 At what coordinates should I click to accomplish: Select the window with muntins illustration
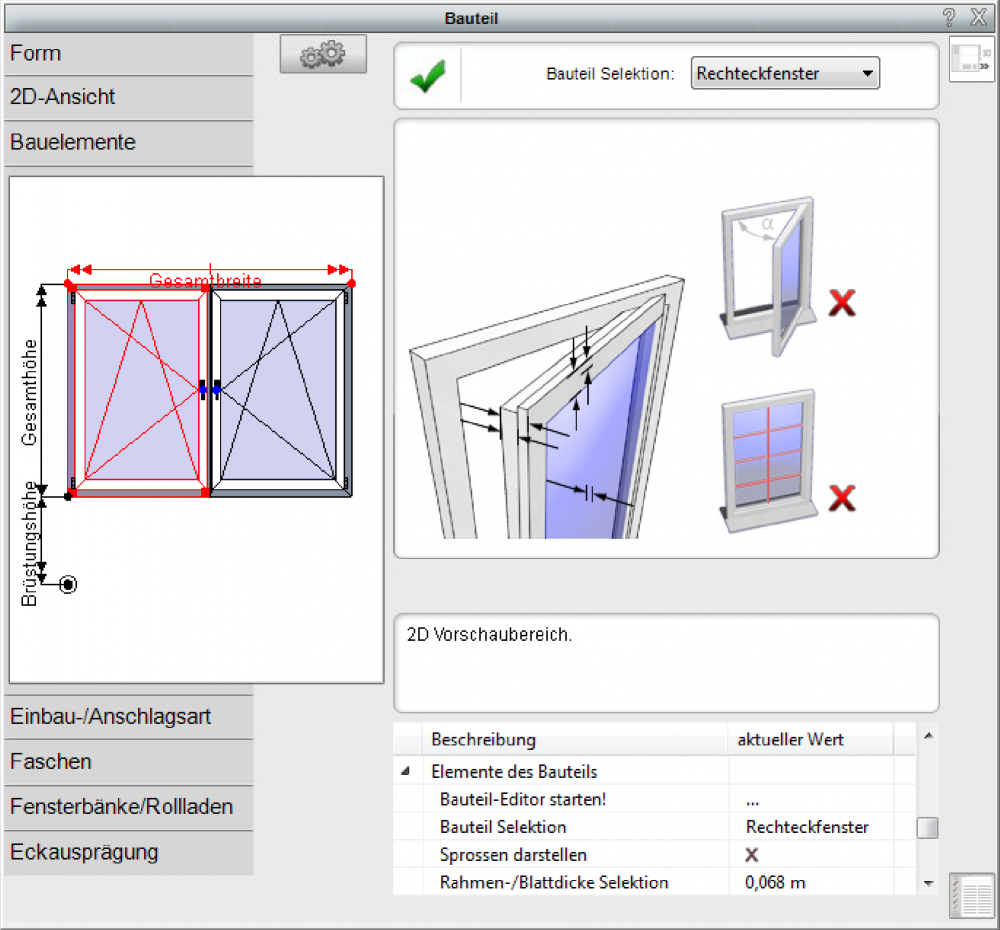(767, 455)
